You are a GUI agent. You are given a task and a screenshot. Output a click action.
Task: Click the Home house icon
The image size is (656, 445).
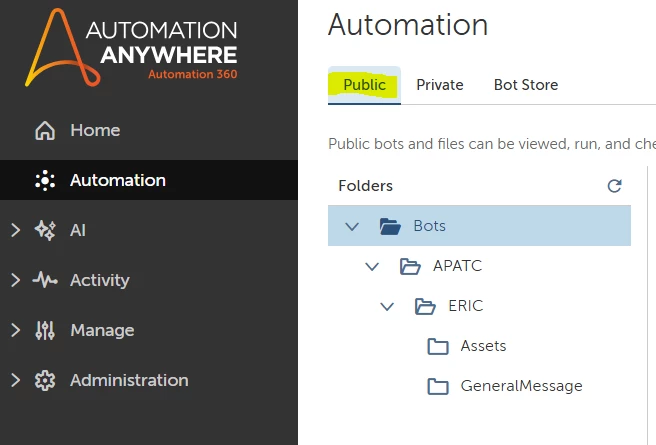(45, 130)
